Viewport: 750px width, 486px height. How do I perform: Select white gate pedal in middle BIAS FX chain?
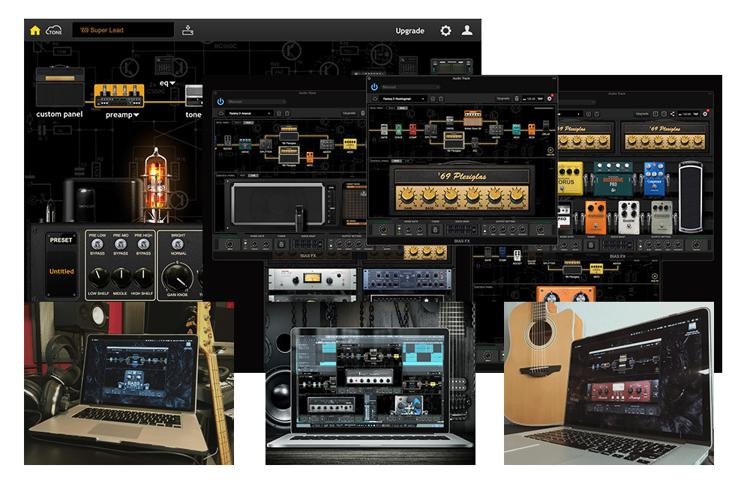384,129
